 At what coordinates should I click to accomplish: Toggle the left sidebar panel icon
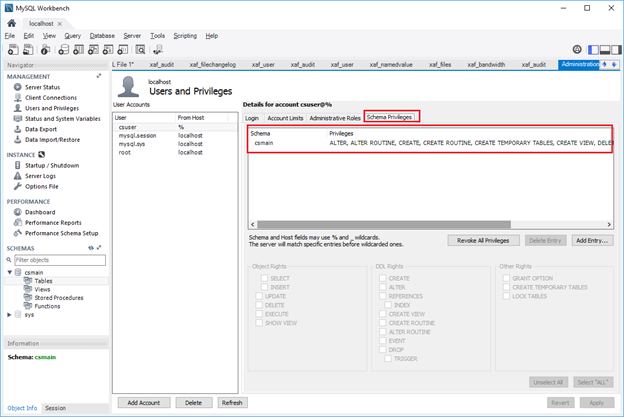click(593, 49)
